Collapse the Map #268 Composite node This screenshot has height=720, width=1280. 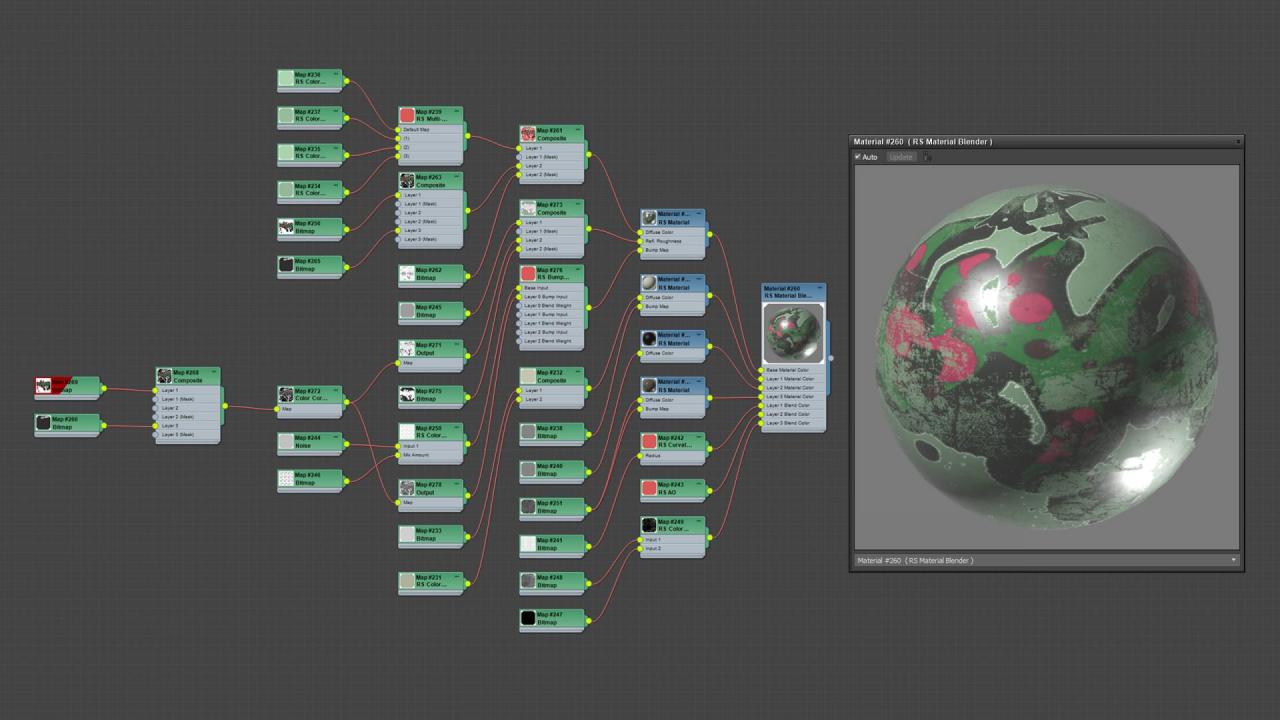point(214,371)
